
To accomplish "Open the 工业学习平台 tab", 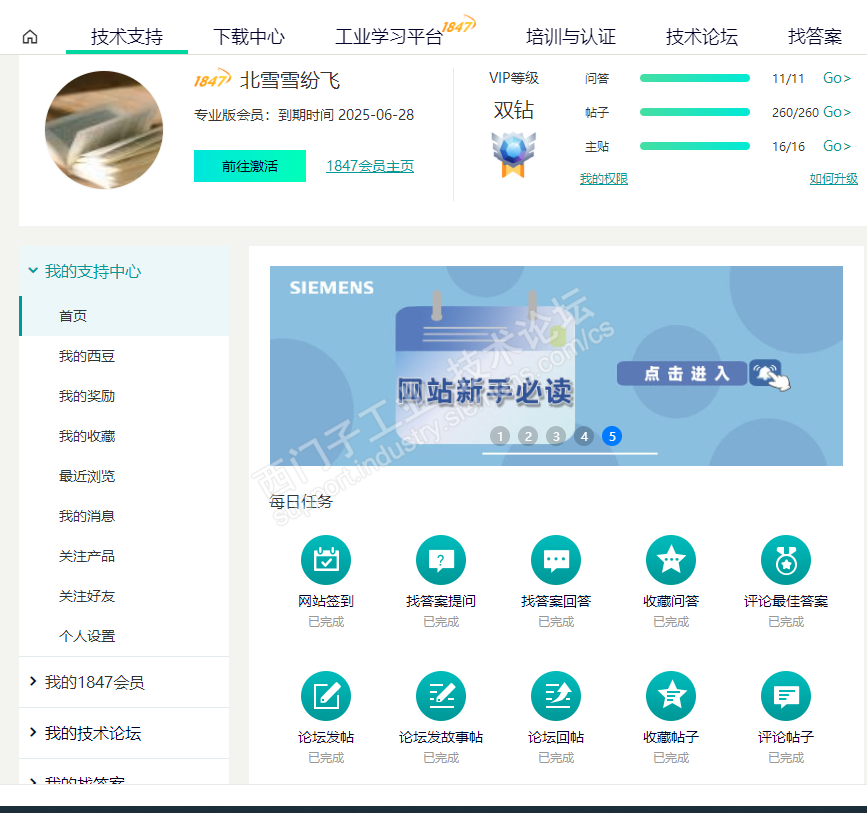I will click(389, 37).
